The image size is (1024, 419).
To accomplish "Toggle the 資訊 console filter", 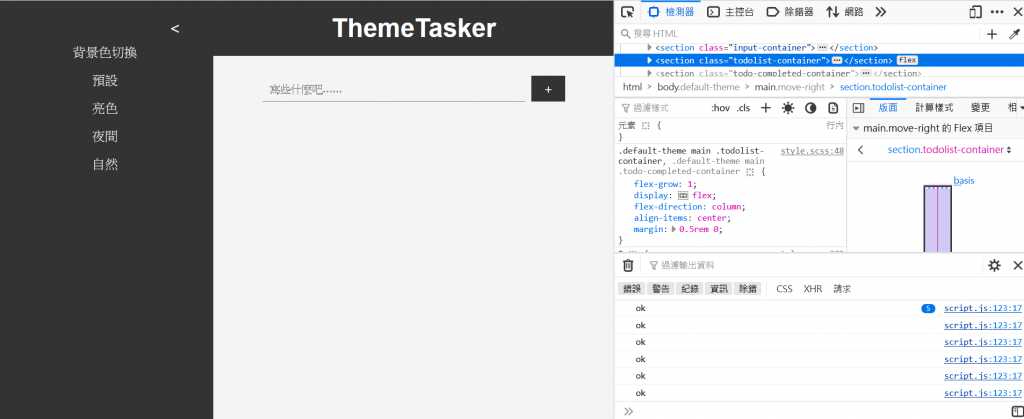I will click(719, 288).
